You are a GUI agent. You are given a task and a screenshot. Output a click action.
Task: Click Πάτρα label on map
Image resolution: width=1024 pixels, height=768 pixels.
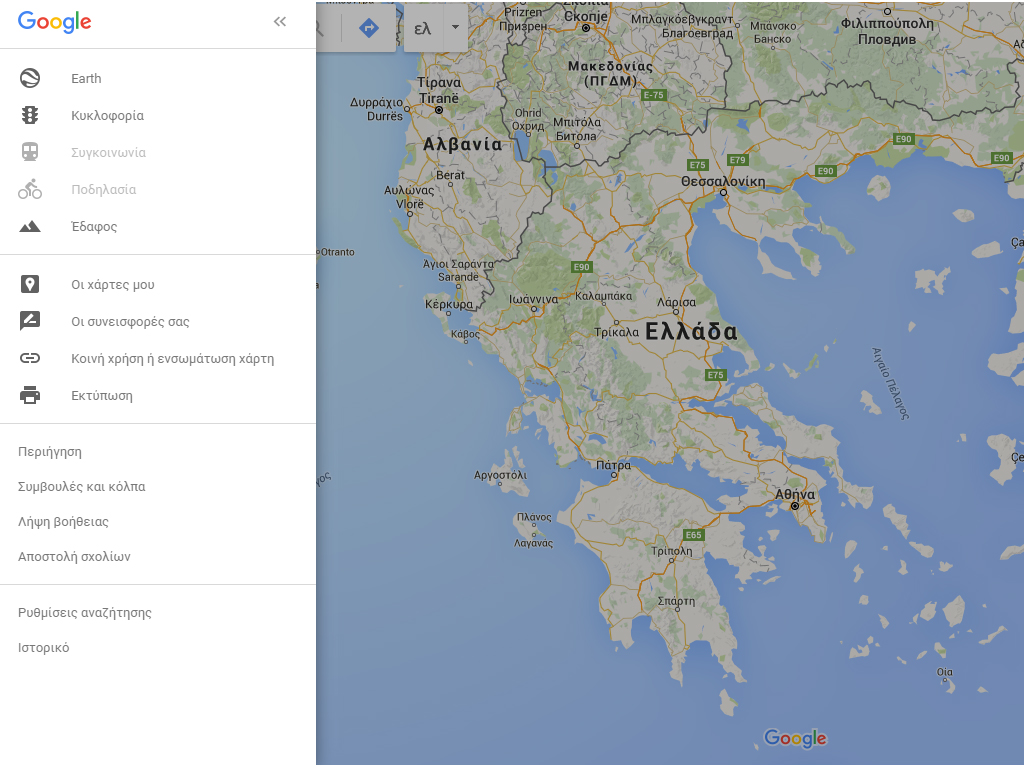613,465
